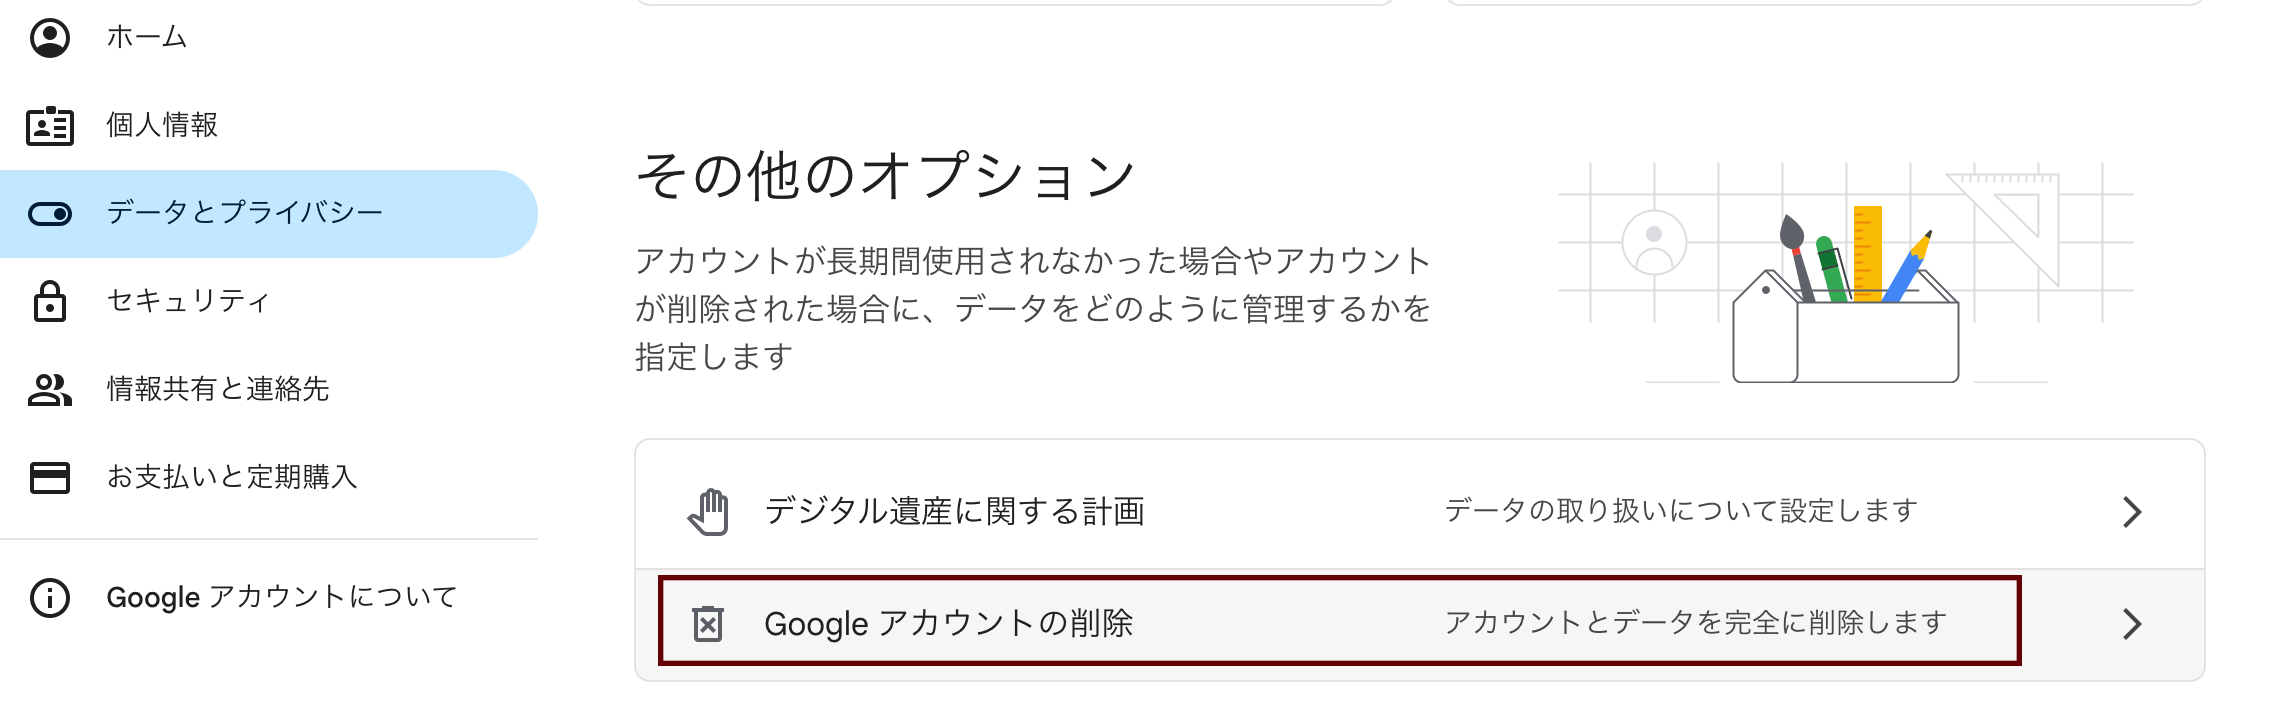Expand the Google アカウントの削除 chevron arrow

[2131, 624]
